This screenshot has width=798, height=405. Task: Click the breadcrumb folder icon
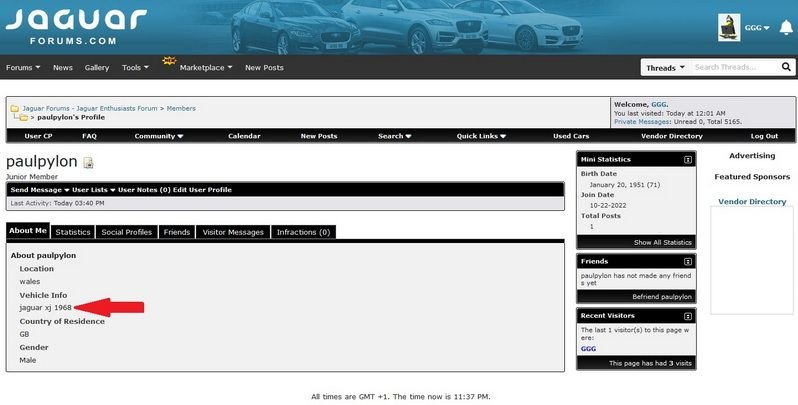point(15,108)
